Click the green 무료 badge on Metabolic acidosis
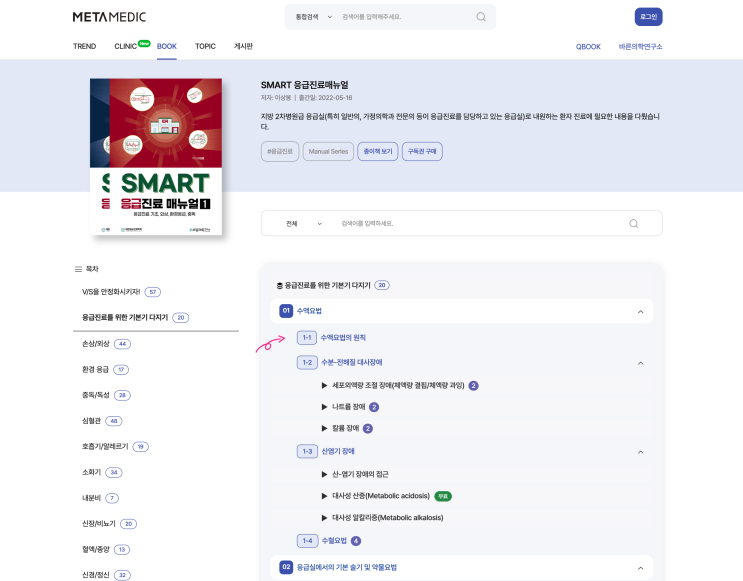This screenshot has width=743, height=581. [443, 496]
